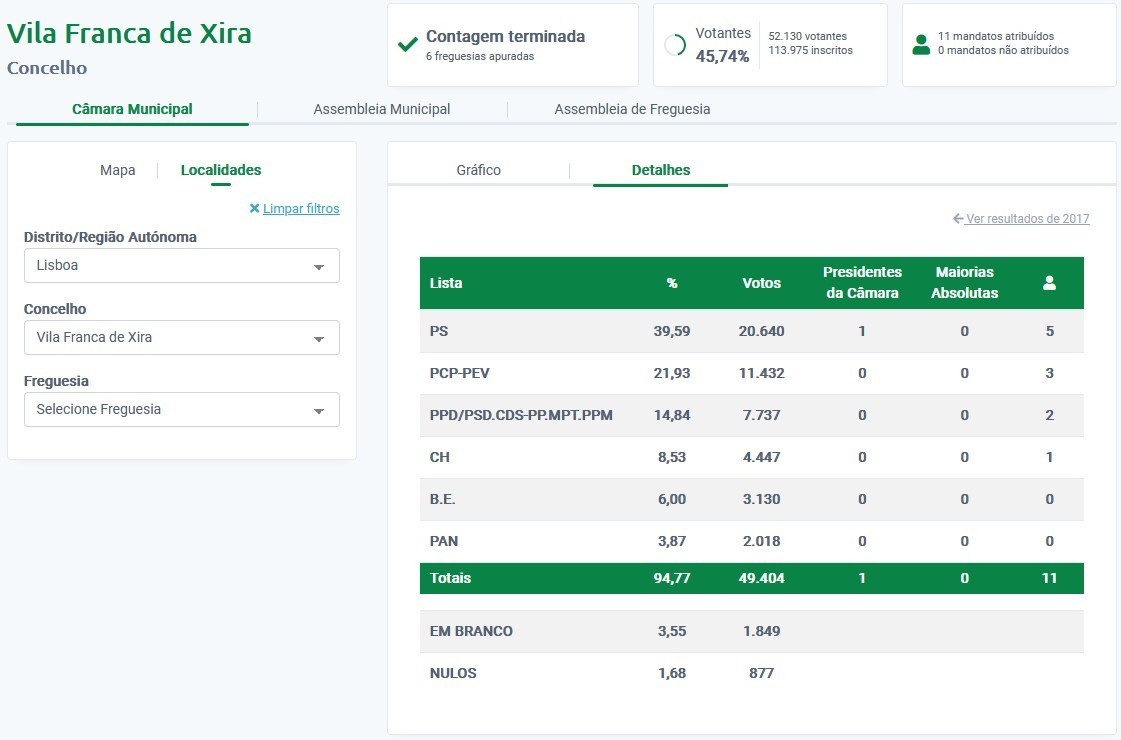This screenshot has height=740, width=1121.
Task: Open the Distrito/Região Autónoma dropdown showing Lisboa
Action: click(182, 265)
